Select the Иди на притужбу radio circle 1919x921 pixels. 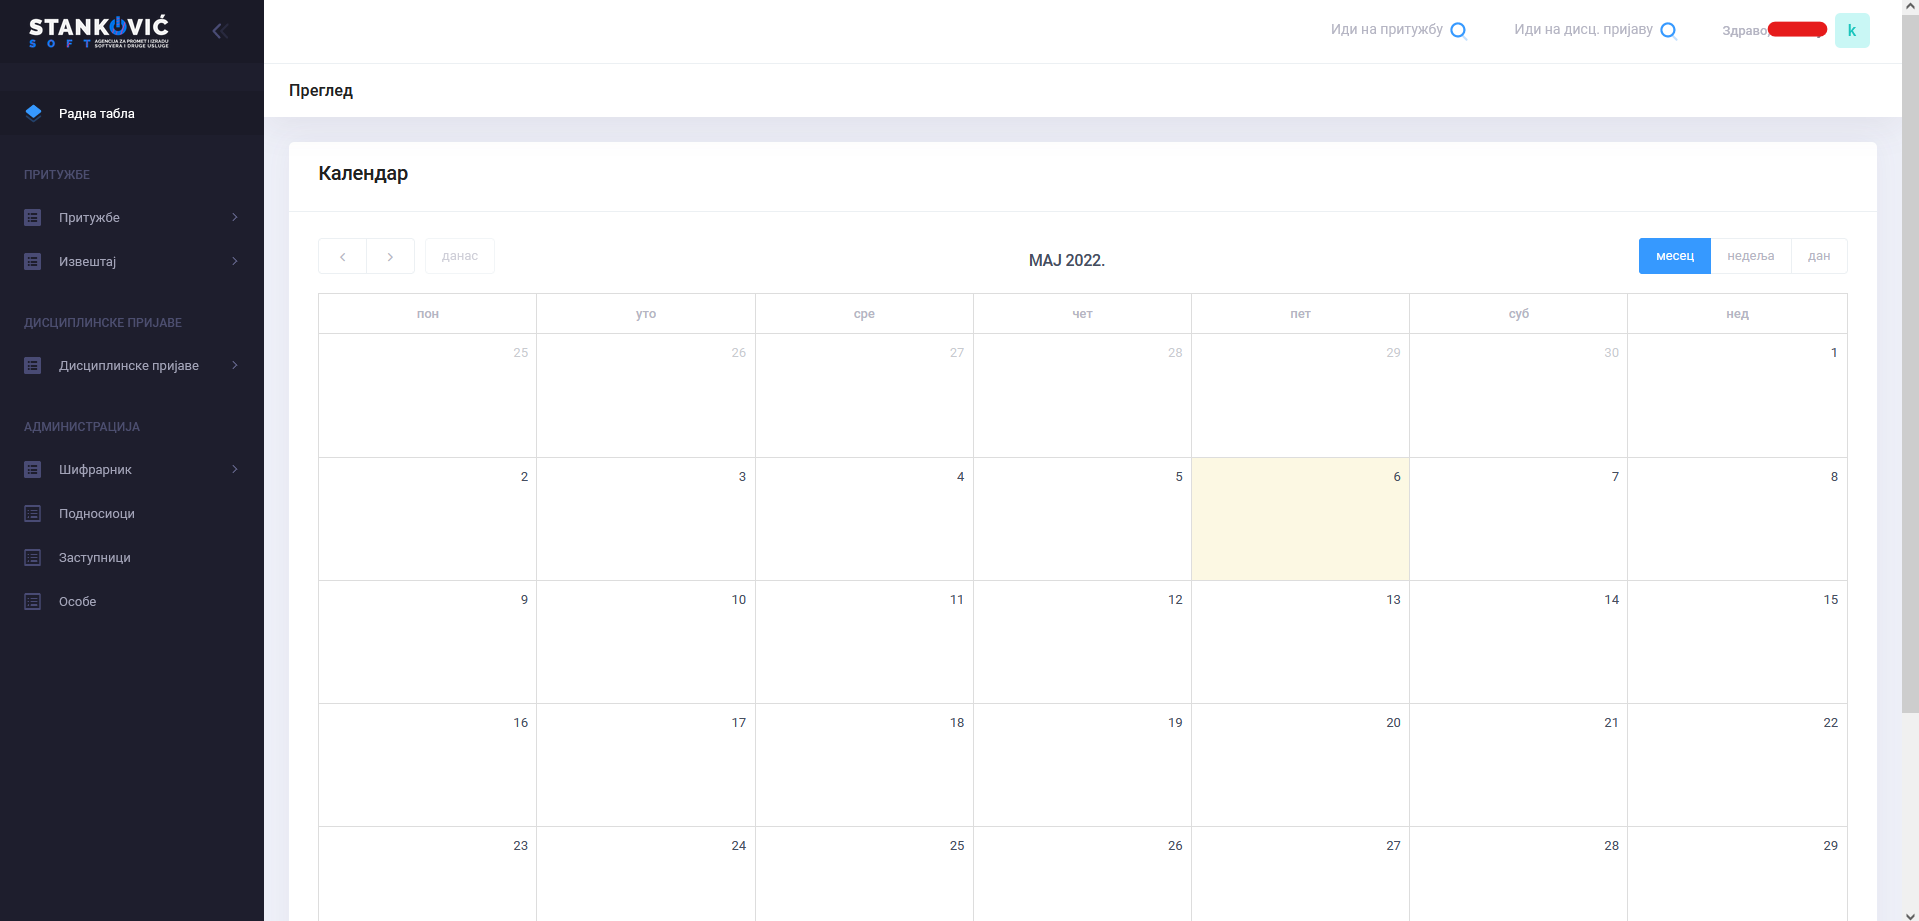[1458, 30]
